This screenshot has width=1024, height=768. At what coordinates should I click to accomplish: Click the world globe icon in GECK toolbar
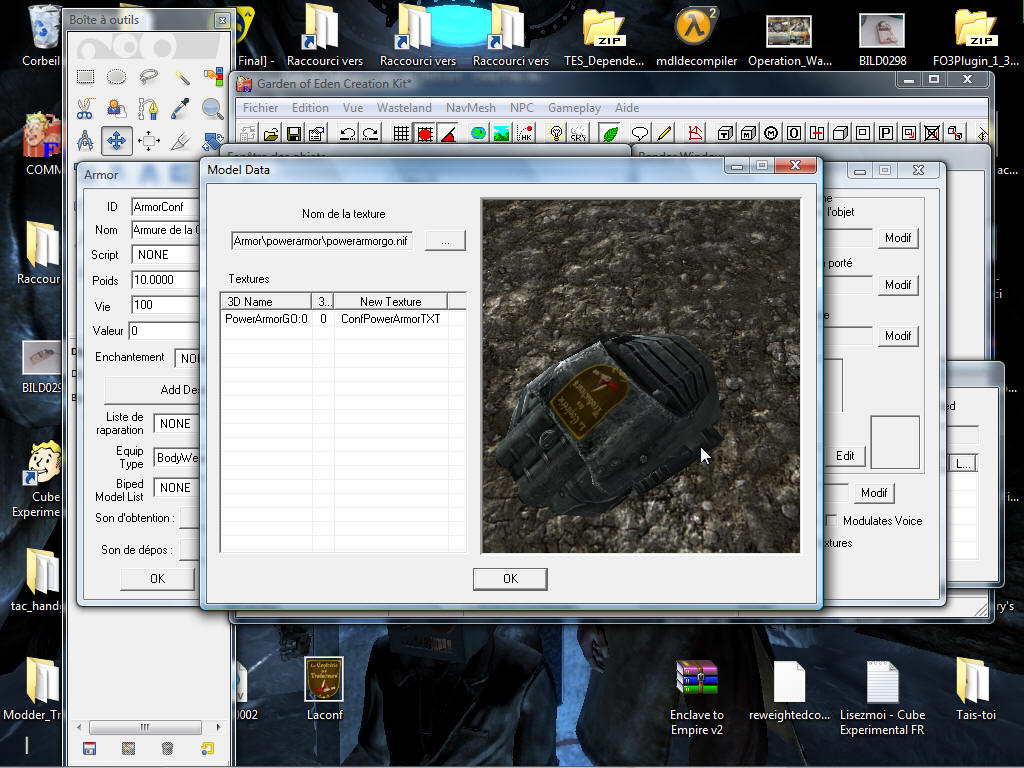click(479, 134)
